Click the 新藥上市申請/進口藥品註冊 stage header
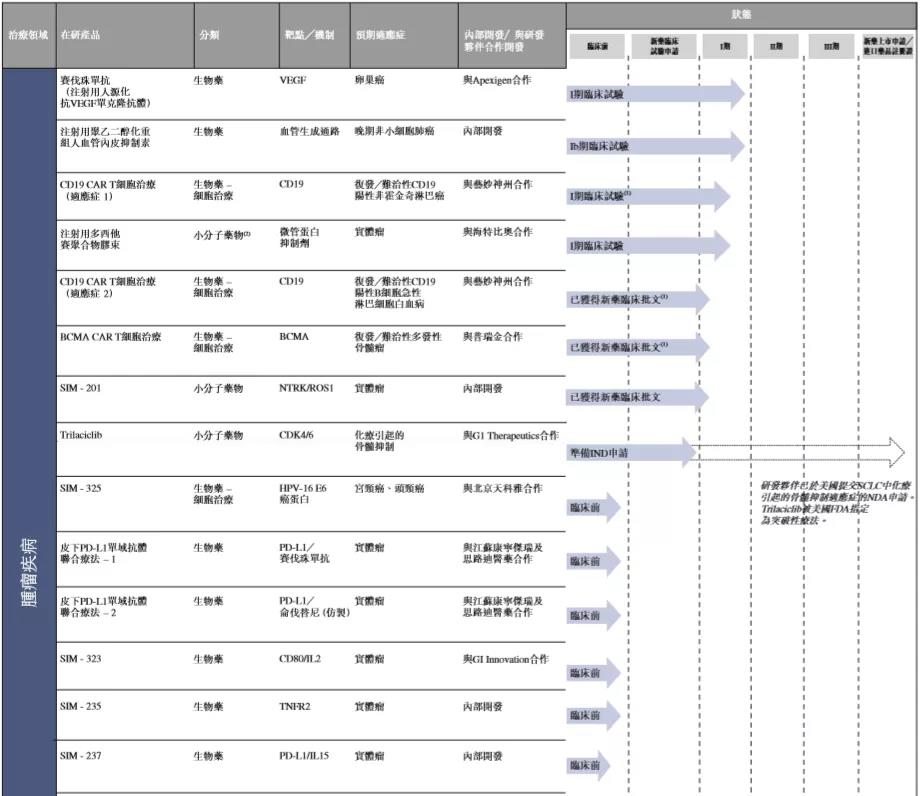Screen dimensions: 920x796 click(x=888, y=46)
